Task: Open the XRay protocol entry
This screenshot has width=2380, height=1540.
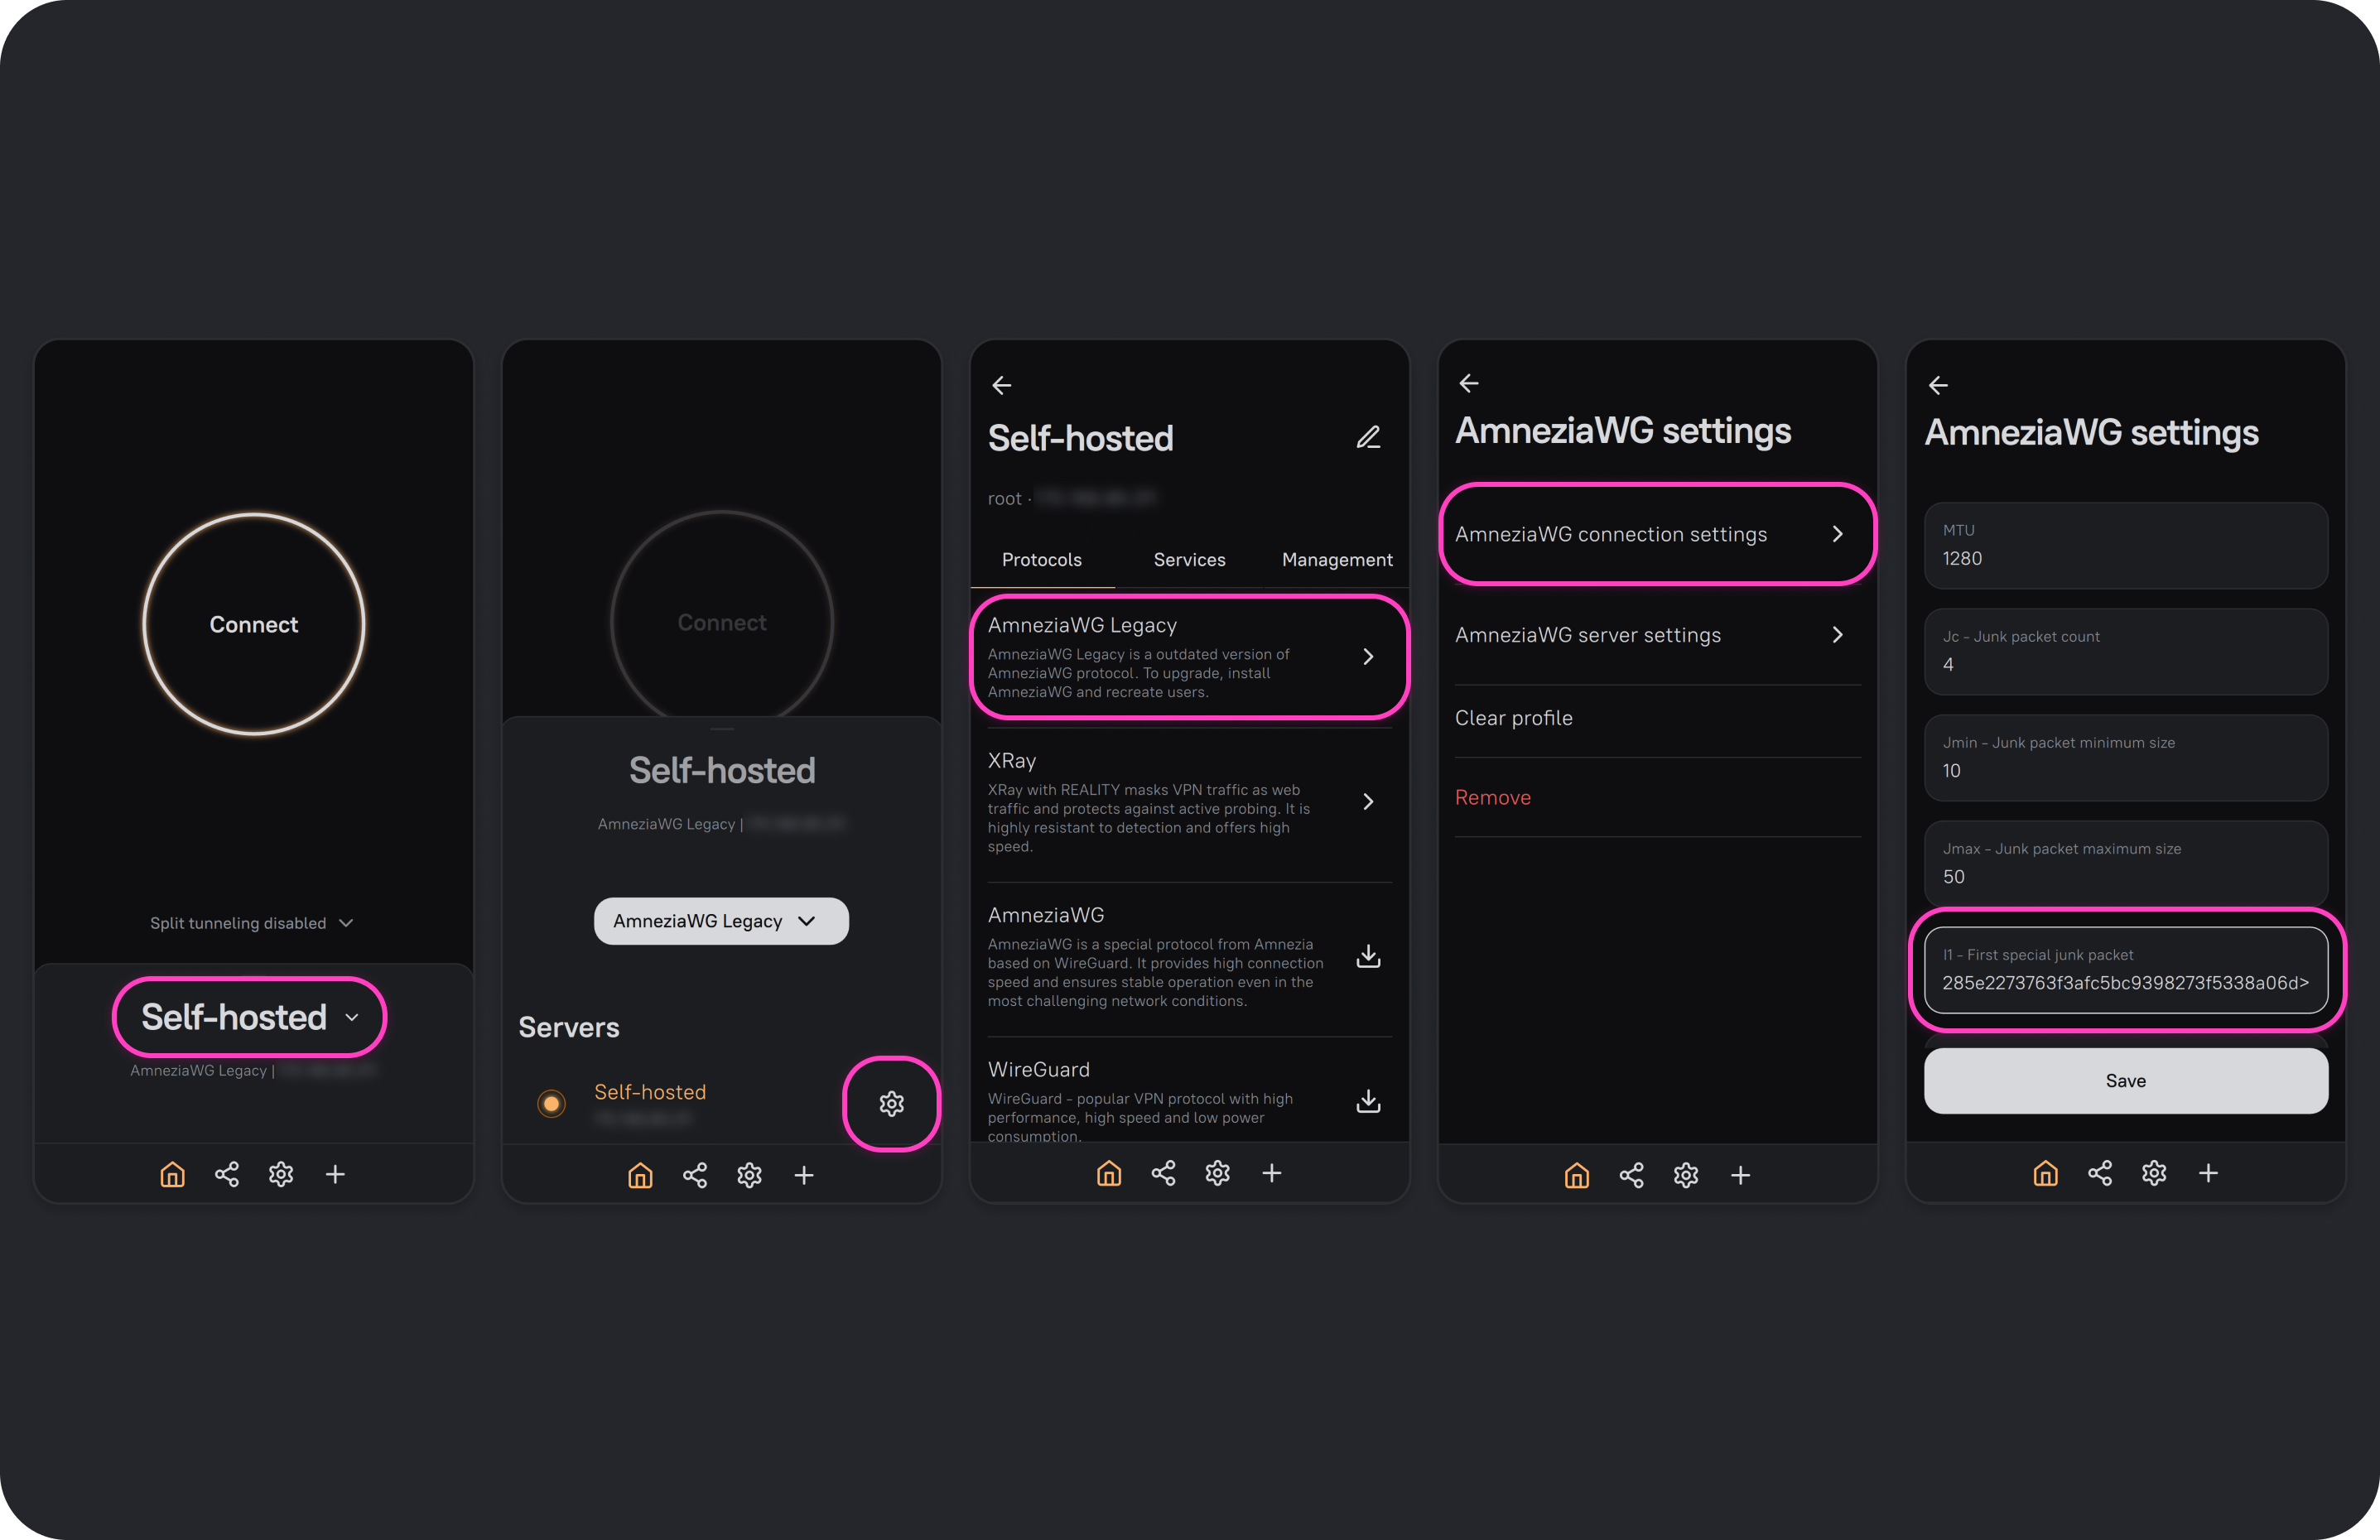Action: (1189, 802)
